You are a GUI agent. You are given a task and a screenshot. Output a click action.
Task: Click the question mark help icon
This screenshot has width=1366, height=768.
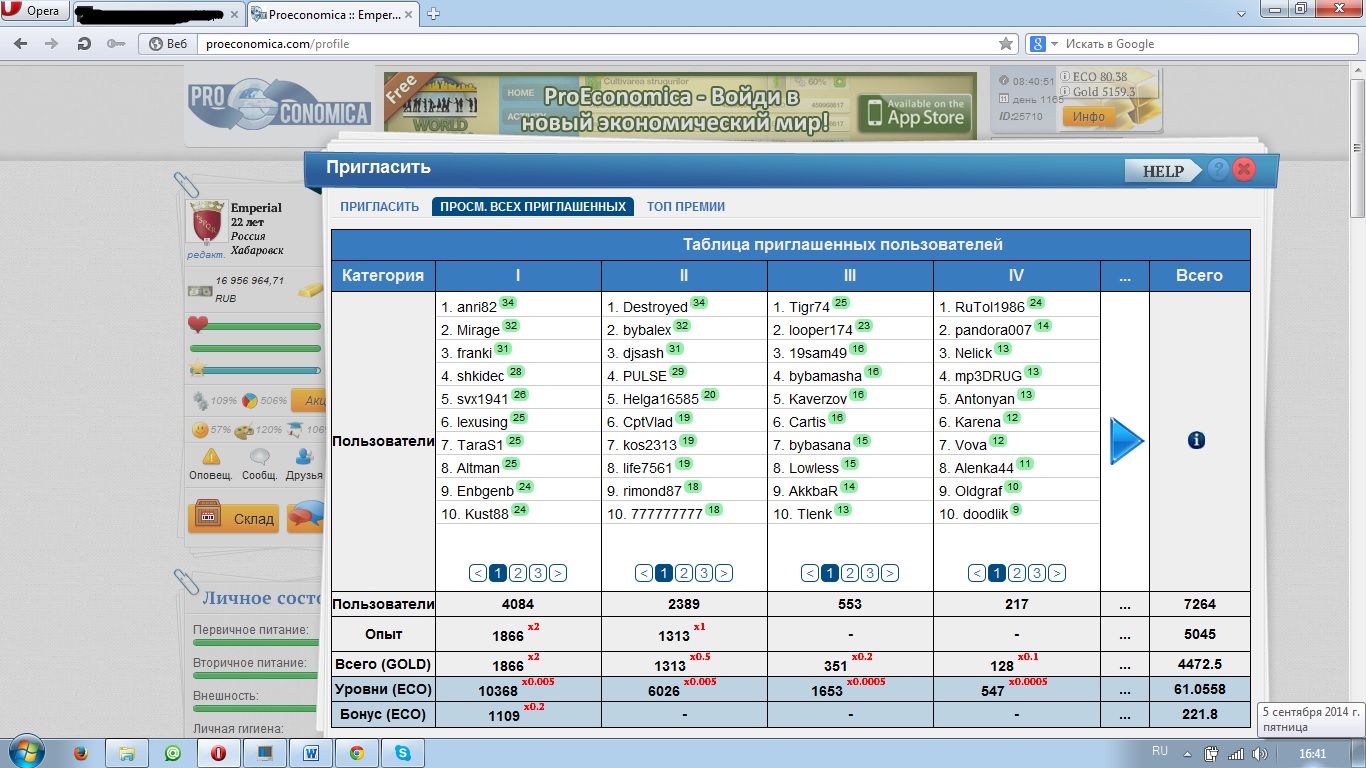click(1217, 169)
